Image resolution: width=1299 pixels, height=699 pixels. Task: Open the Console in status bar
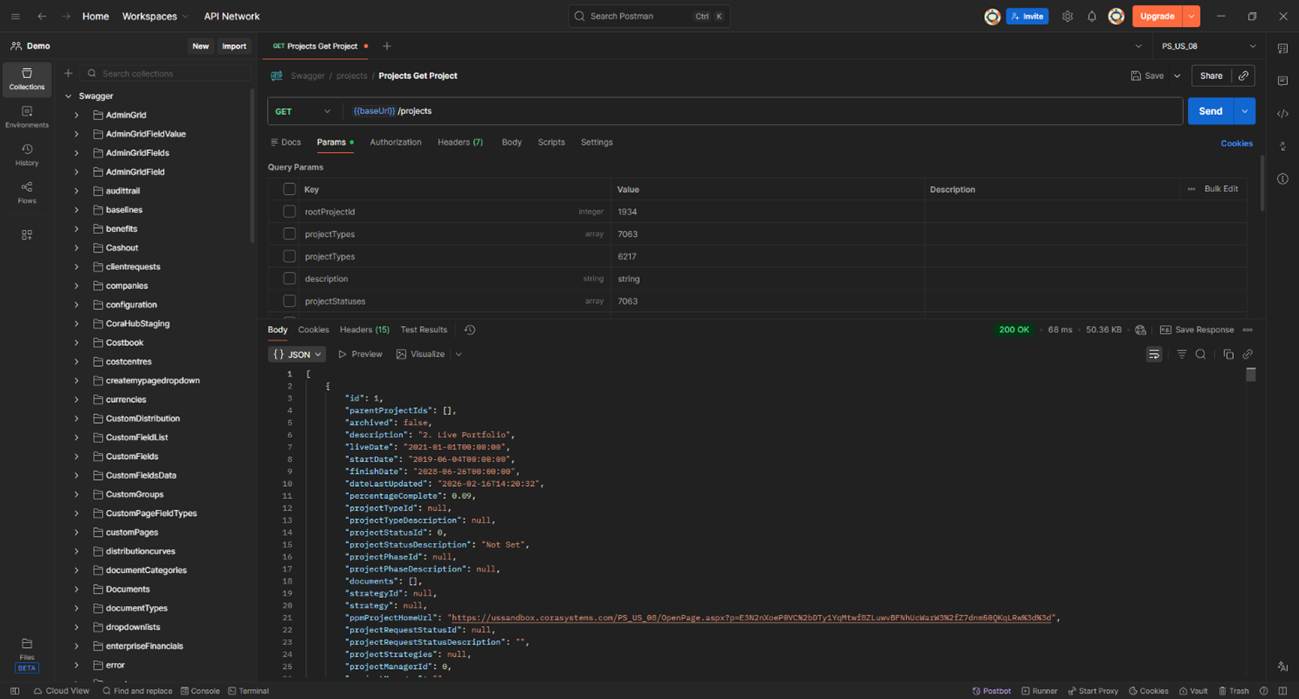point(200,691)
